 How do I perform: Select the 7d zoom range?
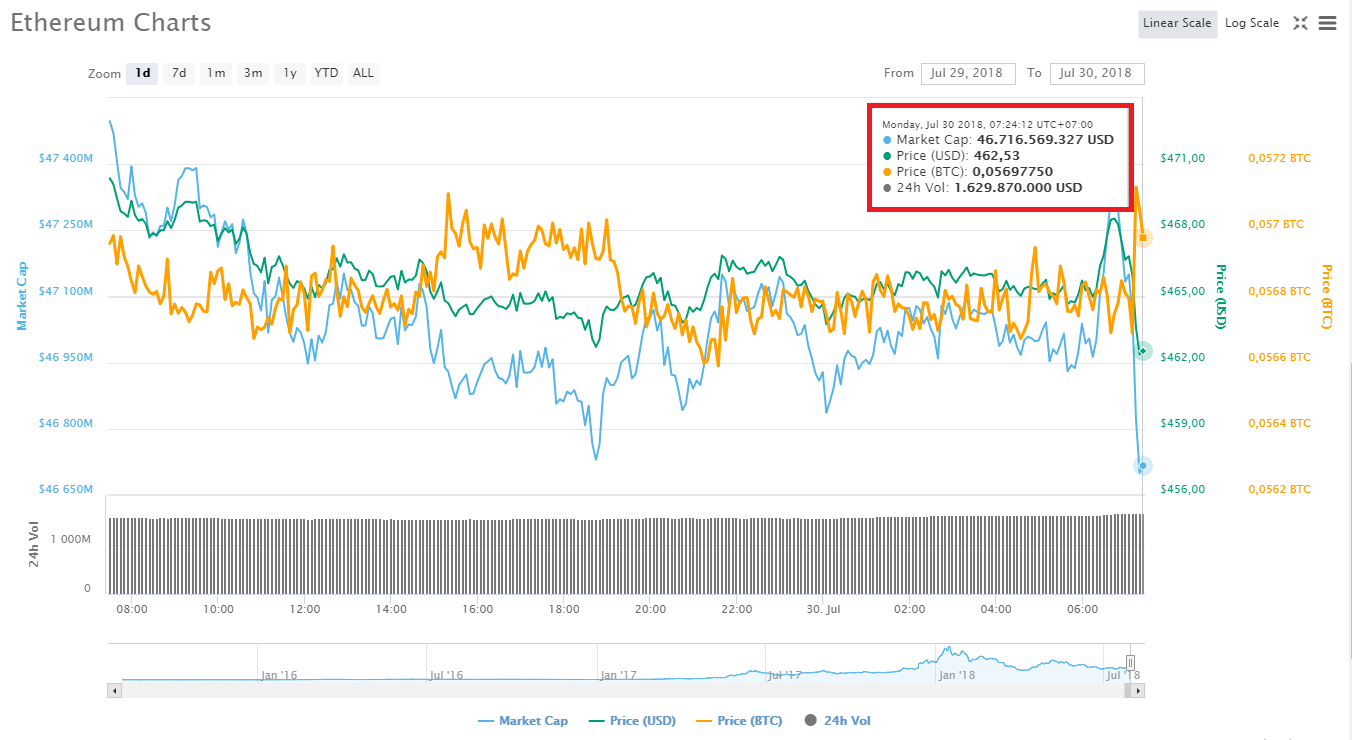pos(178,73)
